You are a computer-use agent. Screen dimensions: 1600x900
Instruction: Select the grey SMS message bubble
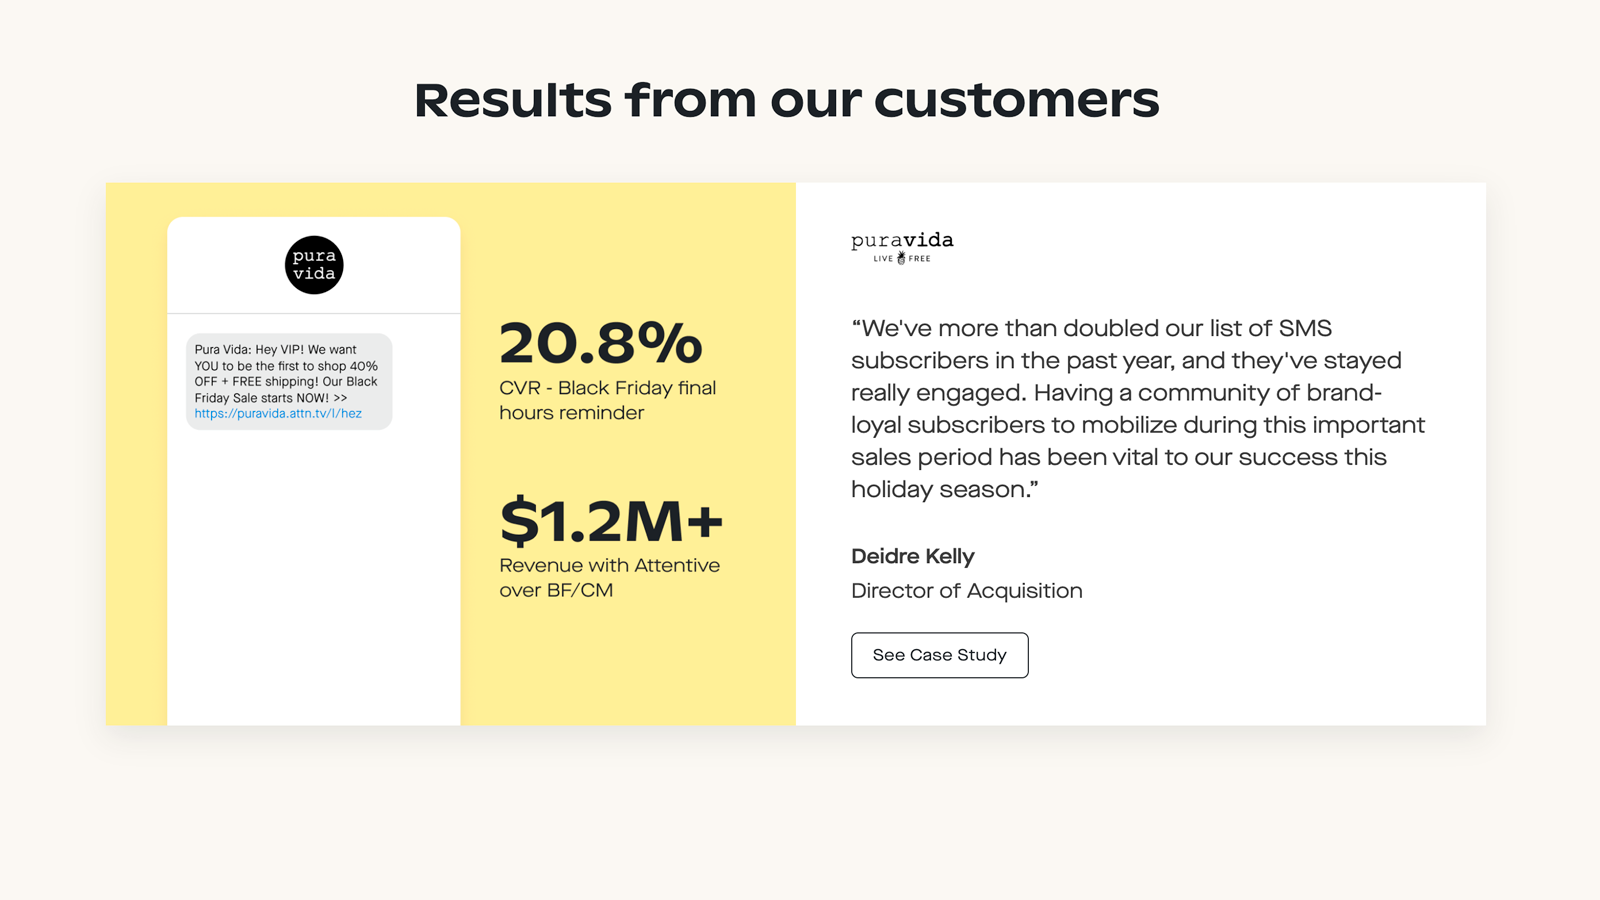click(x=289, y=381)
